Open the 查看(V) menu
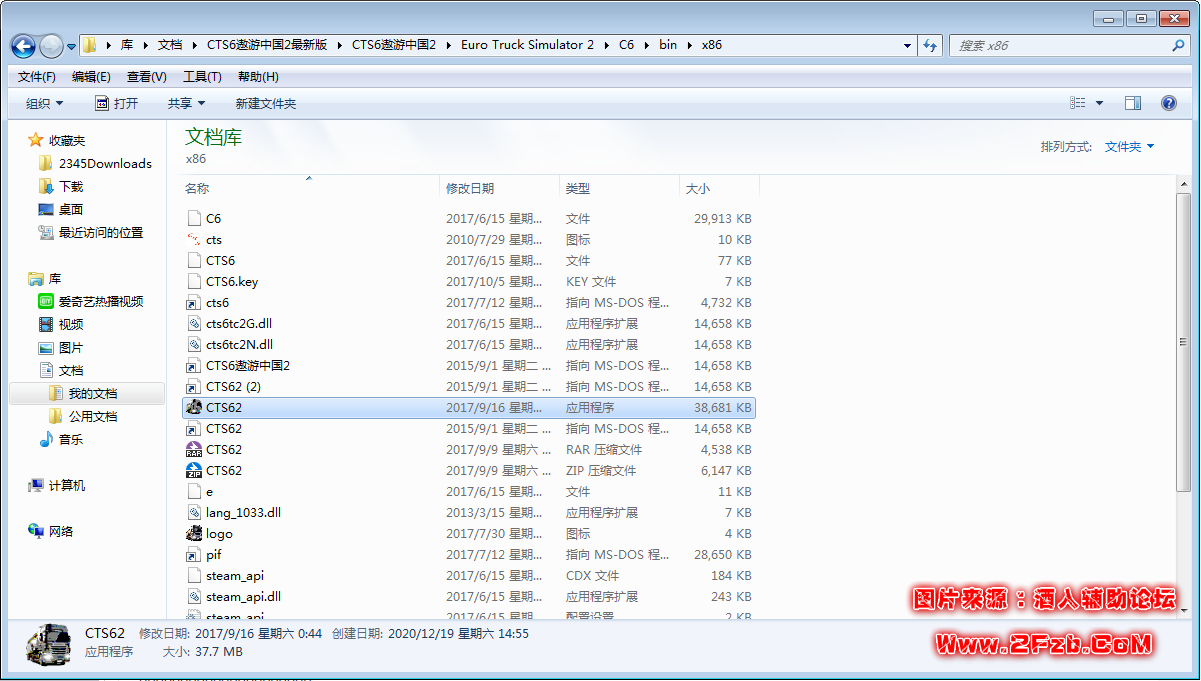The width and height of the screenshot is (1201, 681). [147, 77]
